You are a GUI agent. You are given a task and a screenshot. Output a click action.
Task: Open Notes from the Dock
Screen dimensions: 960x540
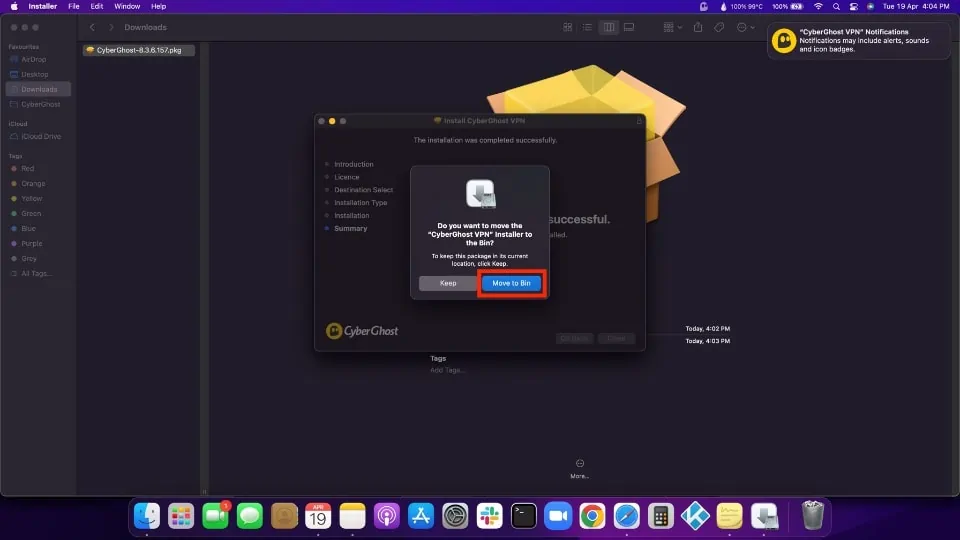(353, 516)
